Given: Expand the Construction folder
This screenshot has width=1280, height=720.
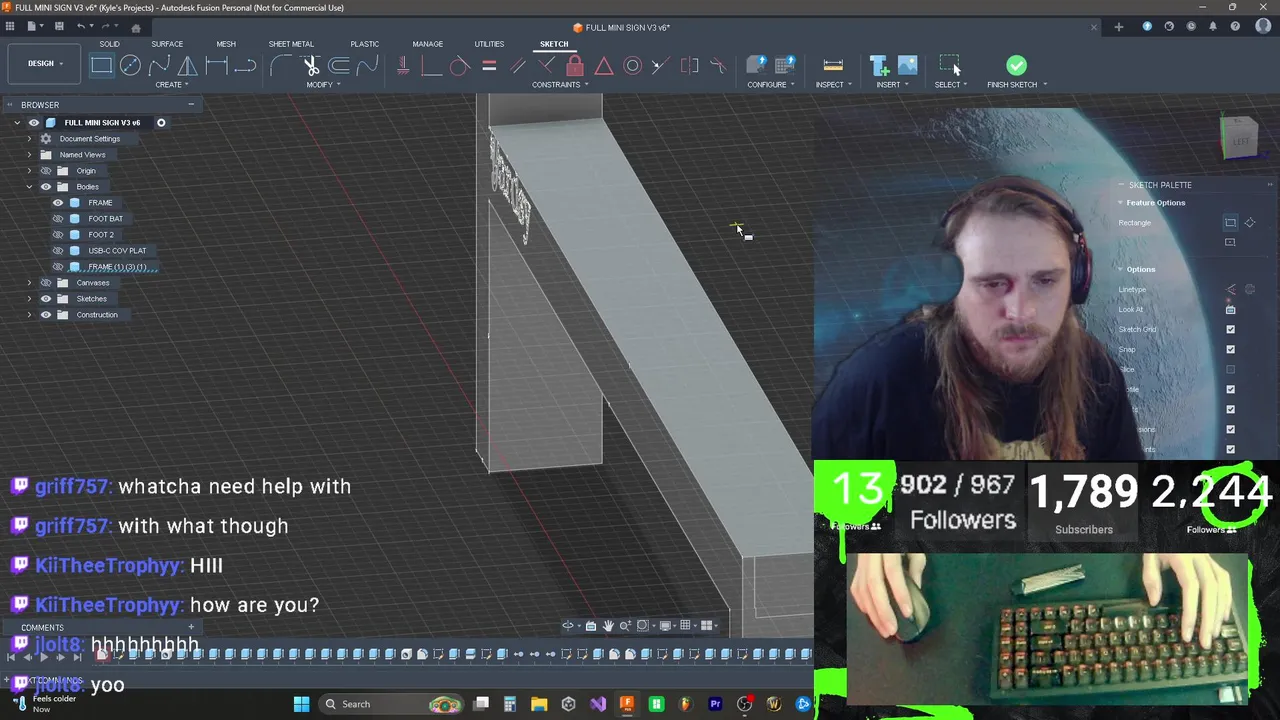Looking at the screenshot, I should (x=29, y=315).
